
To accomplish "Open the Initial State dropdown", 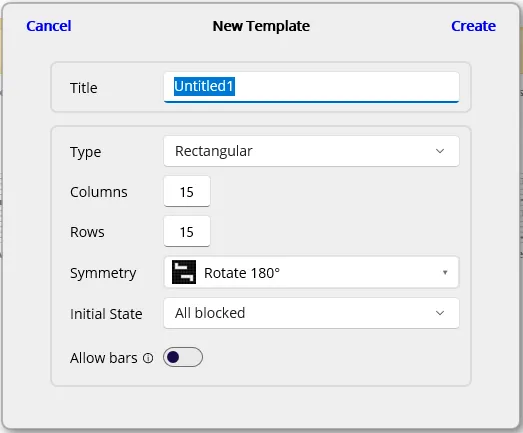I will click(311, 313).
